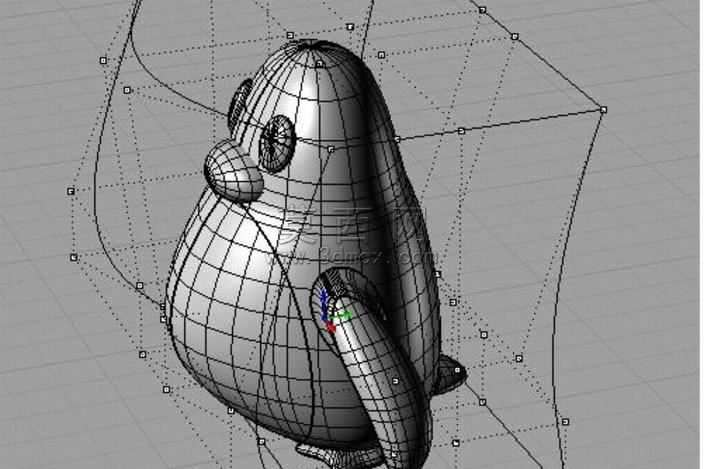Select the far-right corner cage control point
Image resolution: width=704 pixels, height=469 pixels.
(603, 109)
